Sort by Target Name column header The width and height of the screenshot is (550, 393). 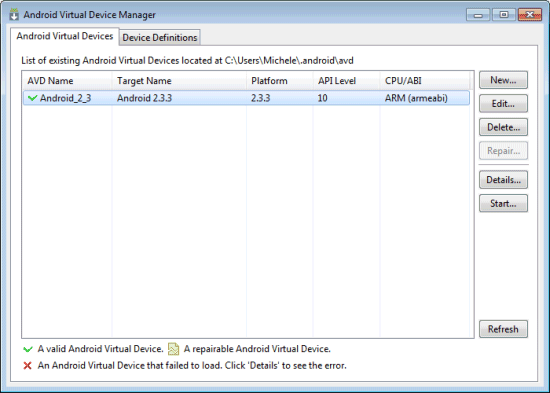[x=179, y=81]
